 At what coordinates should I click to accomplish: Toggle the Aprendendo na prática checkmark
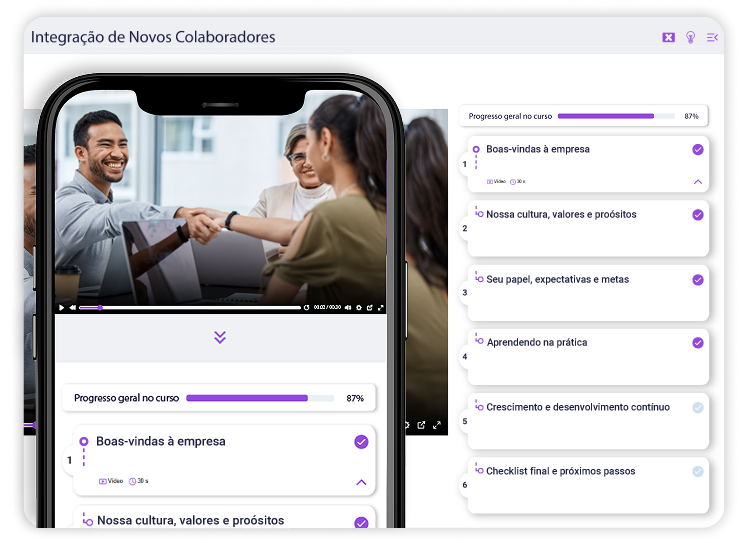(698, 343)
